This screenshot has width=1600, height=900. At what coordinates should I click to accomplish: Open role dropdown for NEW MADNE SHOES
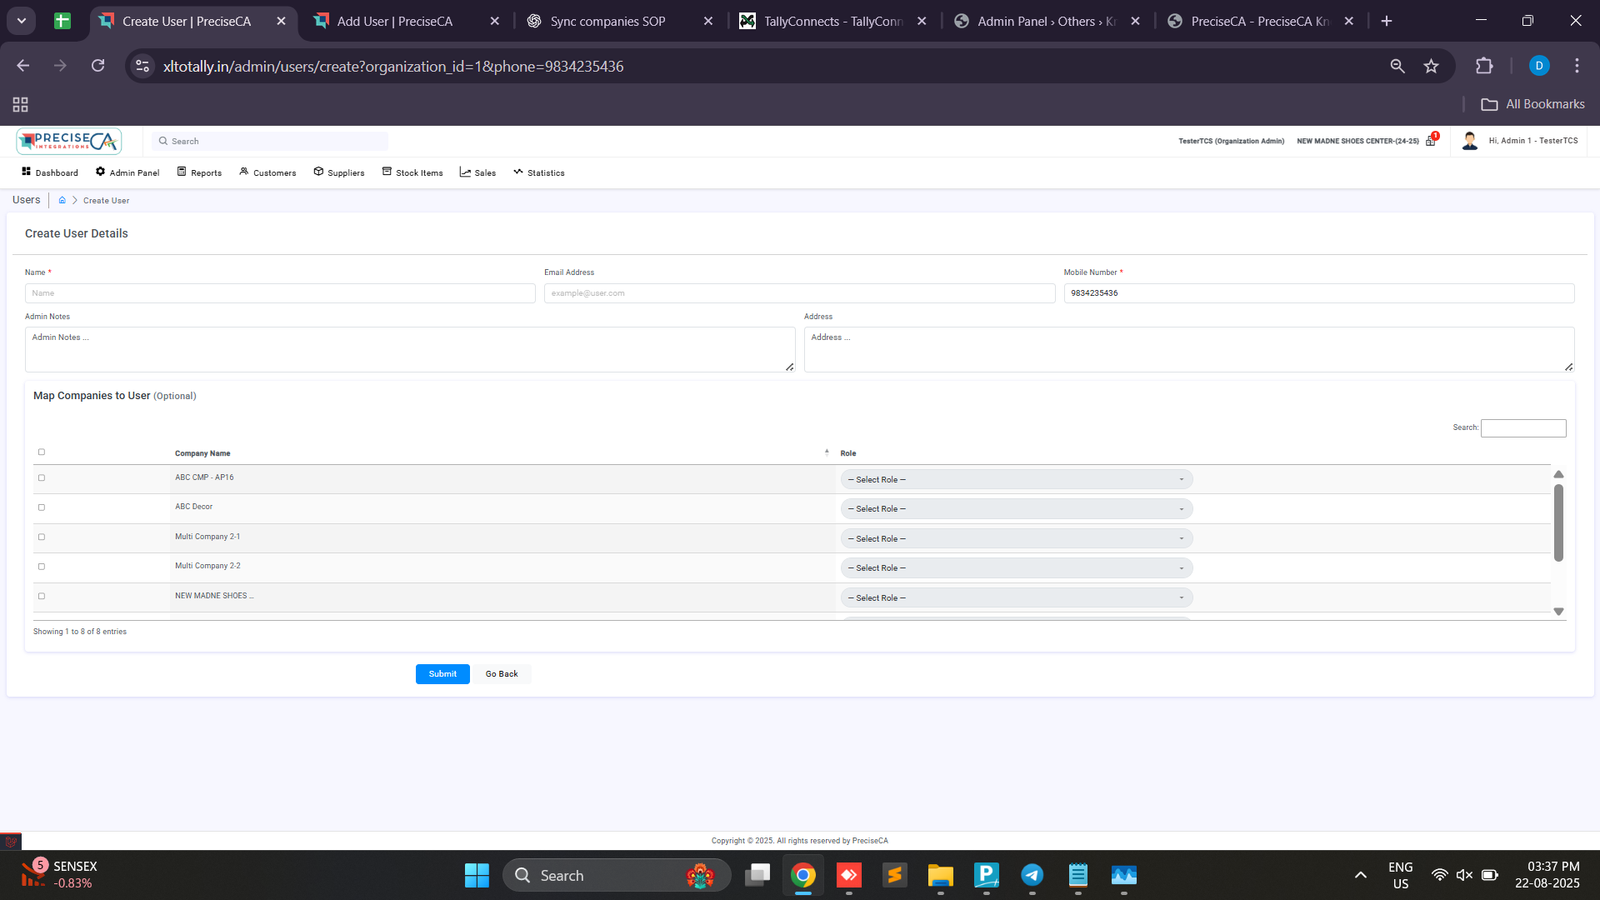[1016, 598]
